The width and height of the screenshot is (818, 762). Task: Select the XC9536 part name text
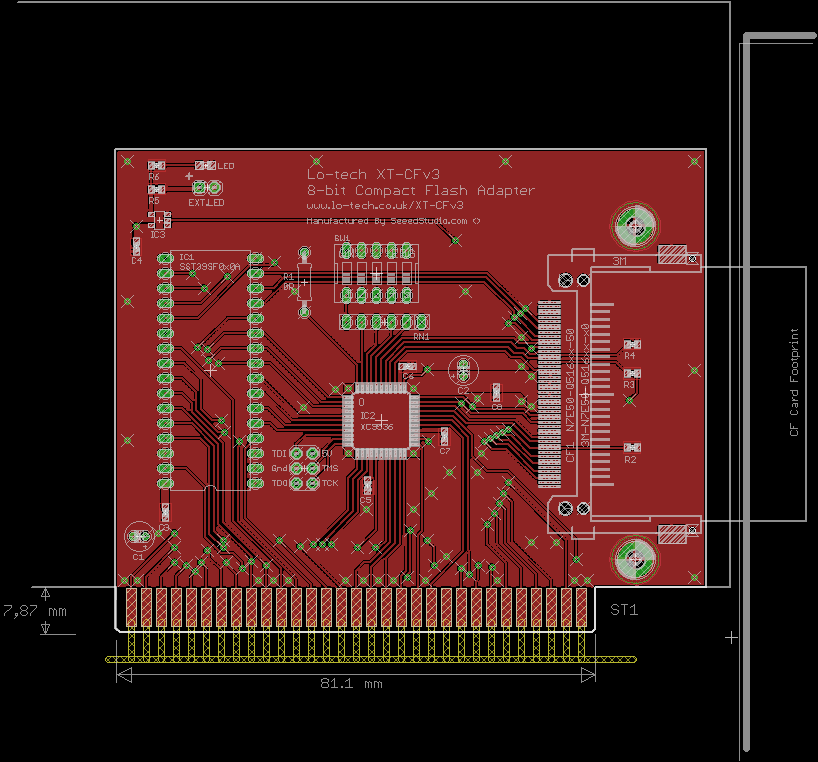coord(377,427)
